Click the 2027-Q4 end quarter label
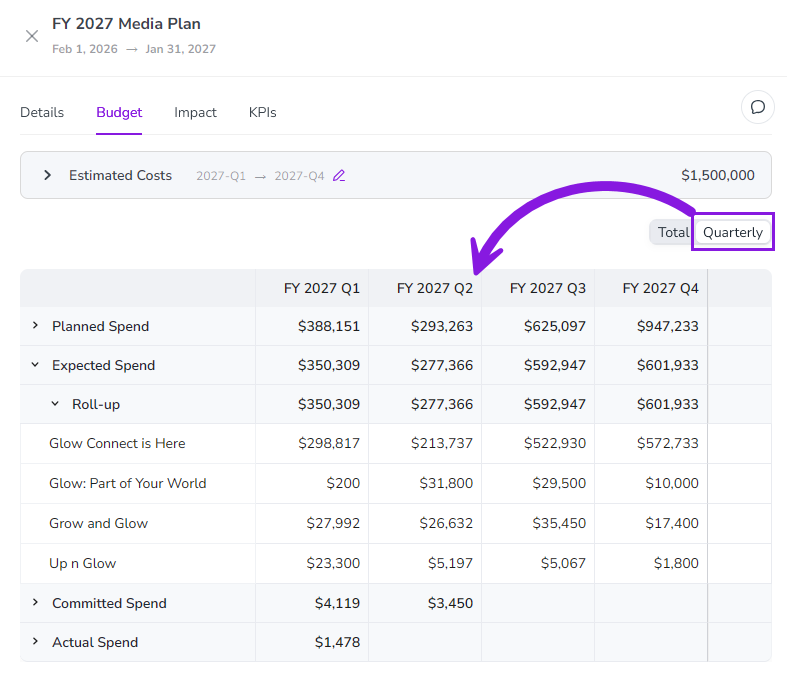The height and width of the screenshot is (680, 787). click(299, 176)
